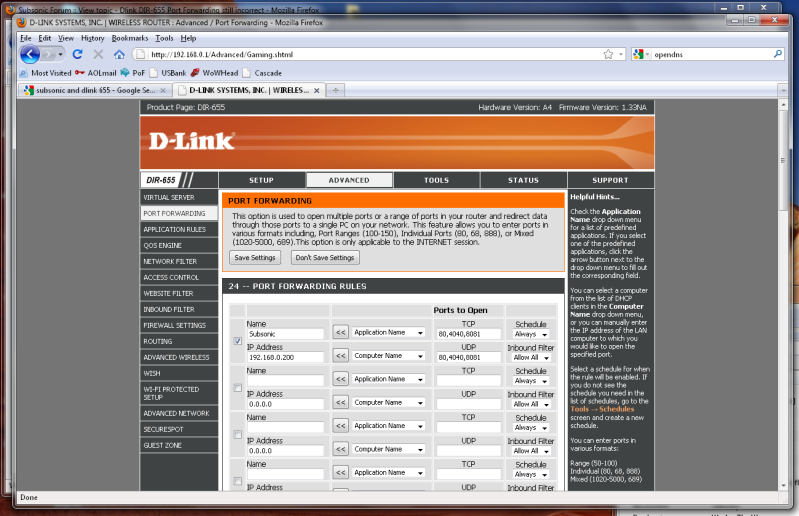Click the TCP ports field with 80,4040,8081
The height and width of the screenshot is (516, 799).
point(469,334)
